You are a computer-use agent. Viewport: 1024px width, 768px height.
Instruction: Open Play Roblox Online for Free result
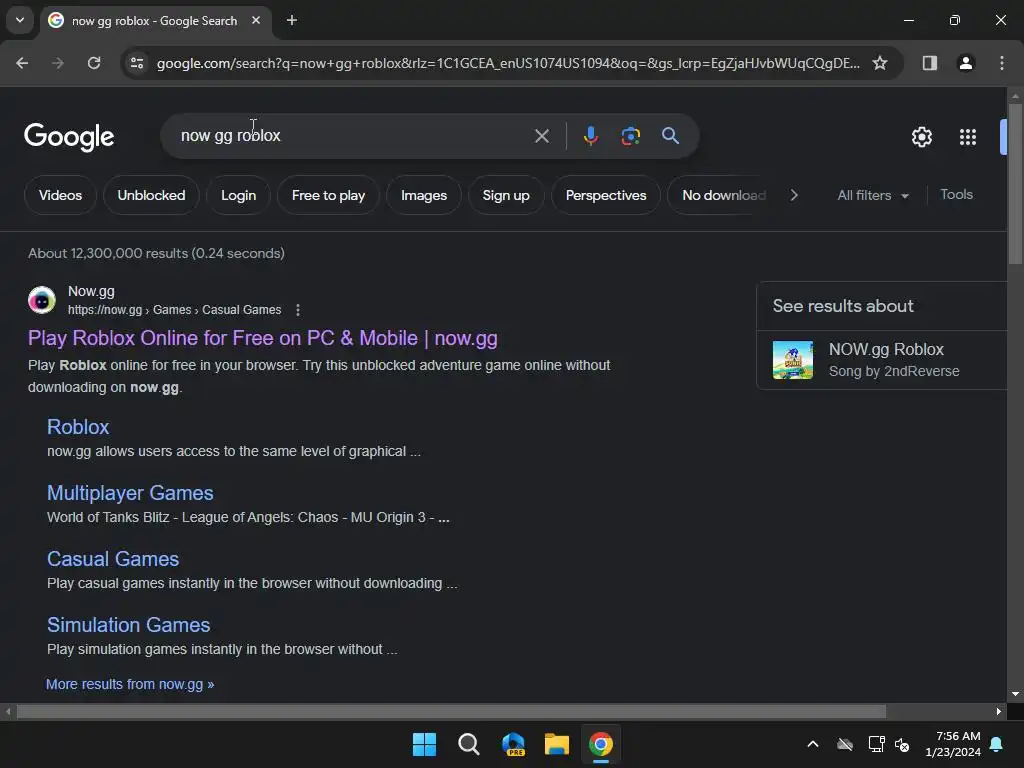point(263,338)
